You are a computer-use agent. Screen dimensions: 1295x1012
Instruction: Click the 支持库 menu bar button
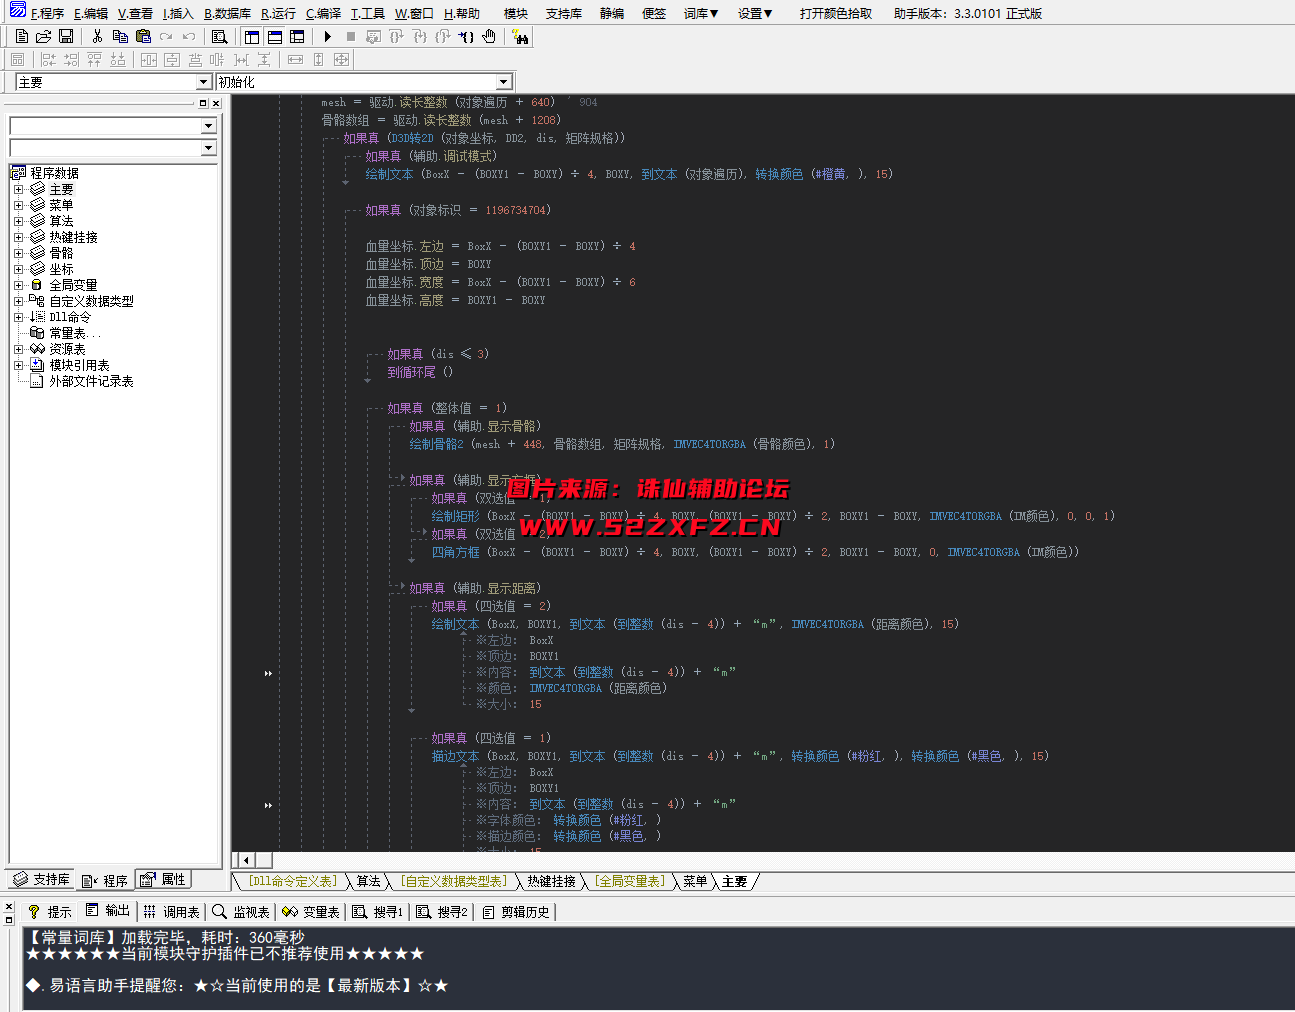click(564, 13)
